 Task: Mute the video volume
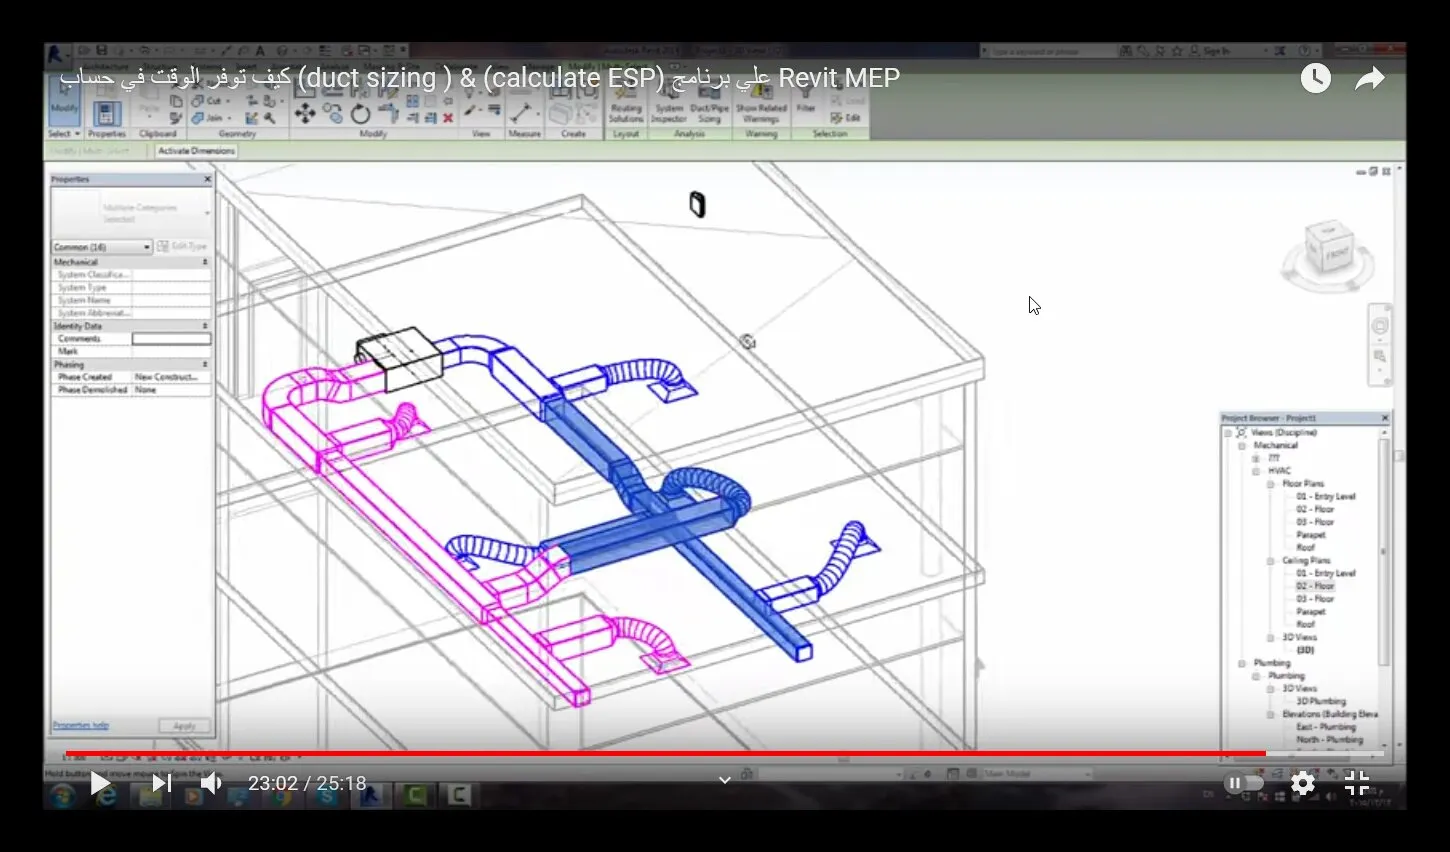tap(211, 783)
